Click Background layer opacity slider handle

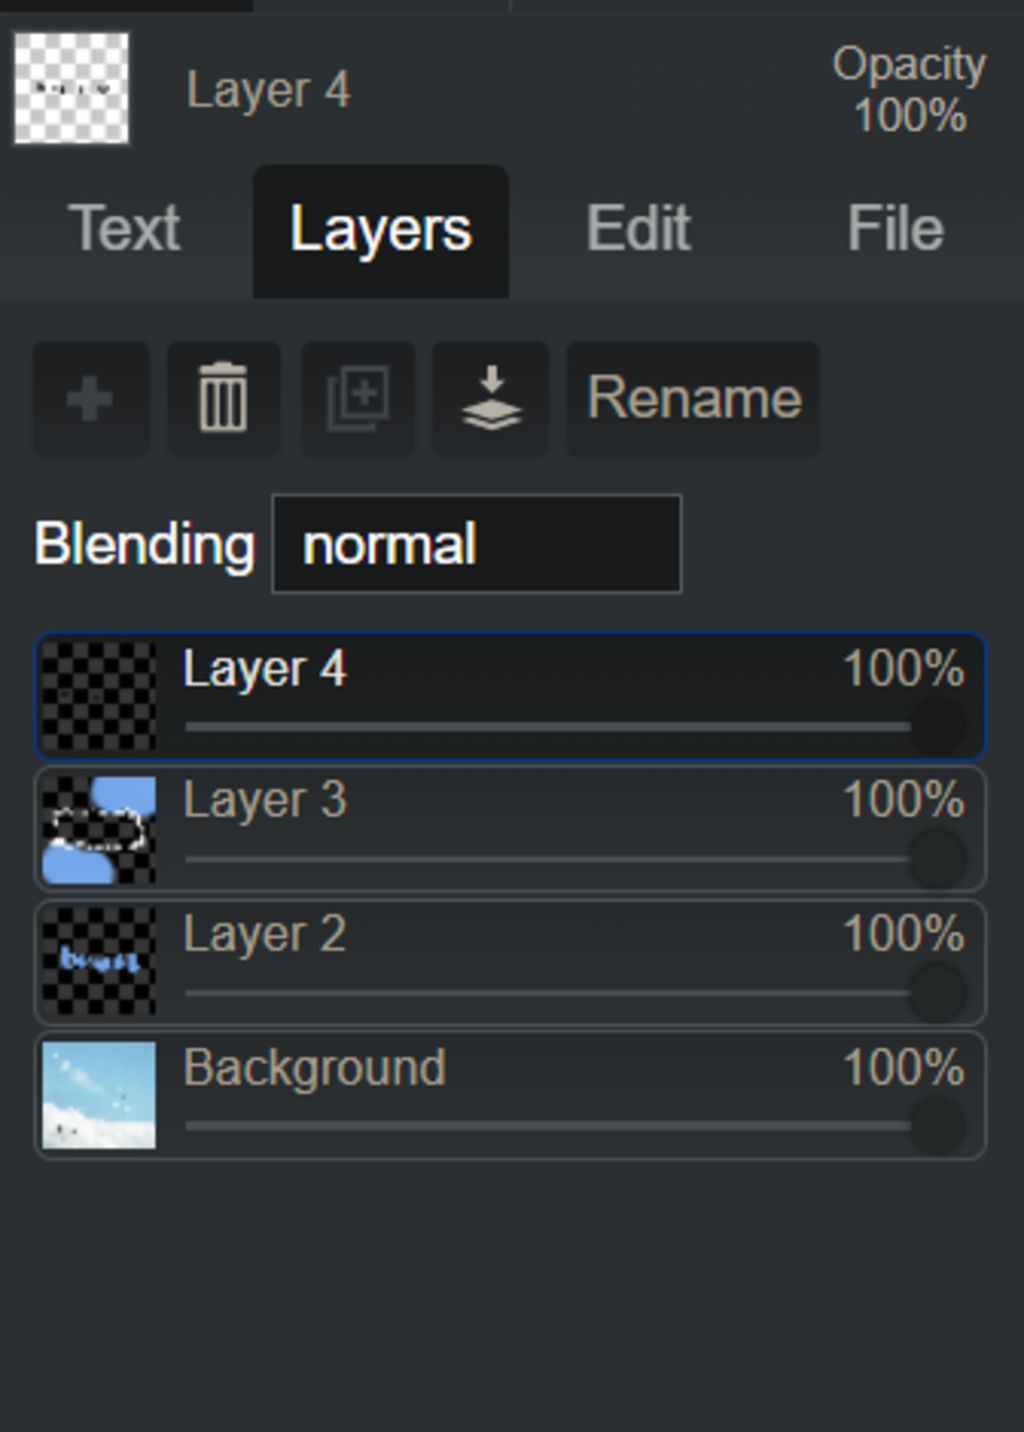tap(938, 1125)
